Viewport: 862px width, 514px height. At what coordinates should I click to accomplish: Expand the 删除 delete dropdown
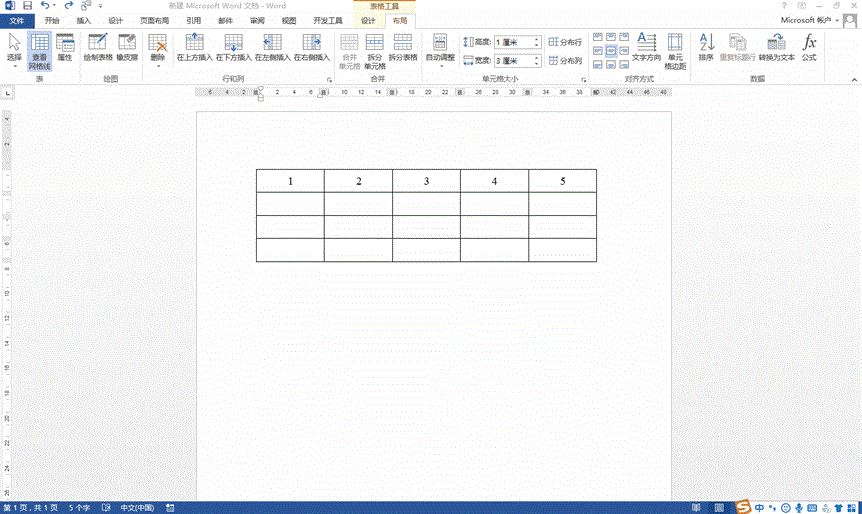(157, 50)
